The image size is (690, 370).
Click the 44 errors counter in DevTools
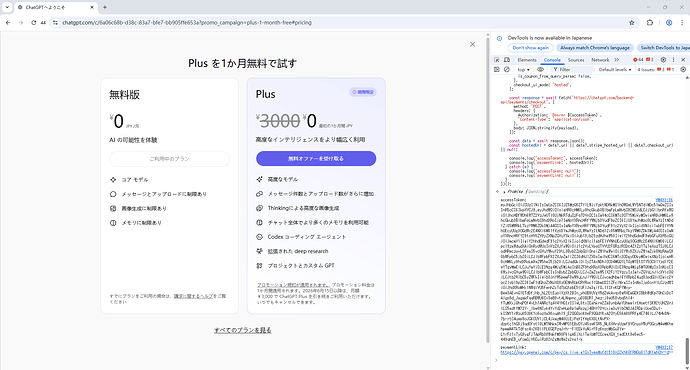point(638,60)
